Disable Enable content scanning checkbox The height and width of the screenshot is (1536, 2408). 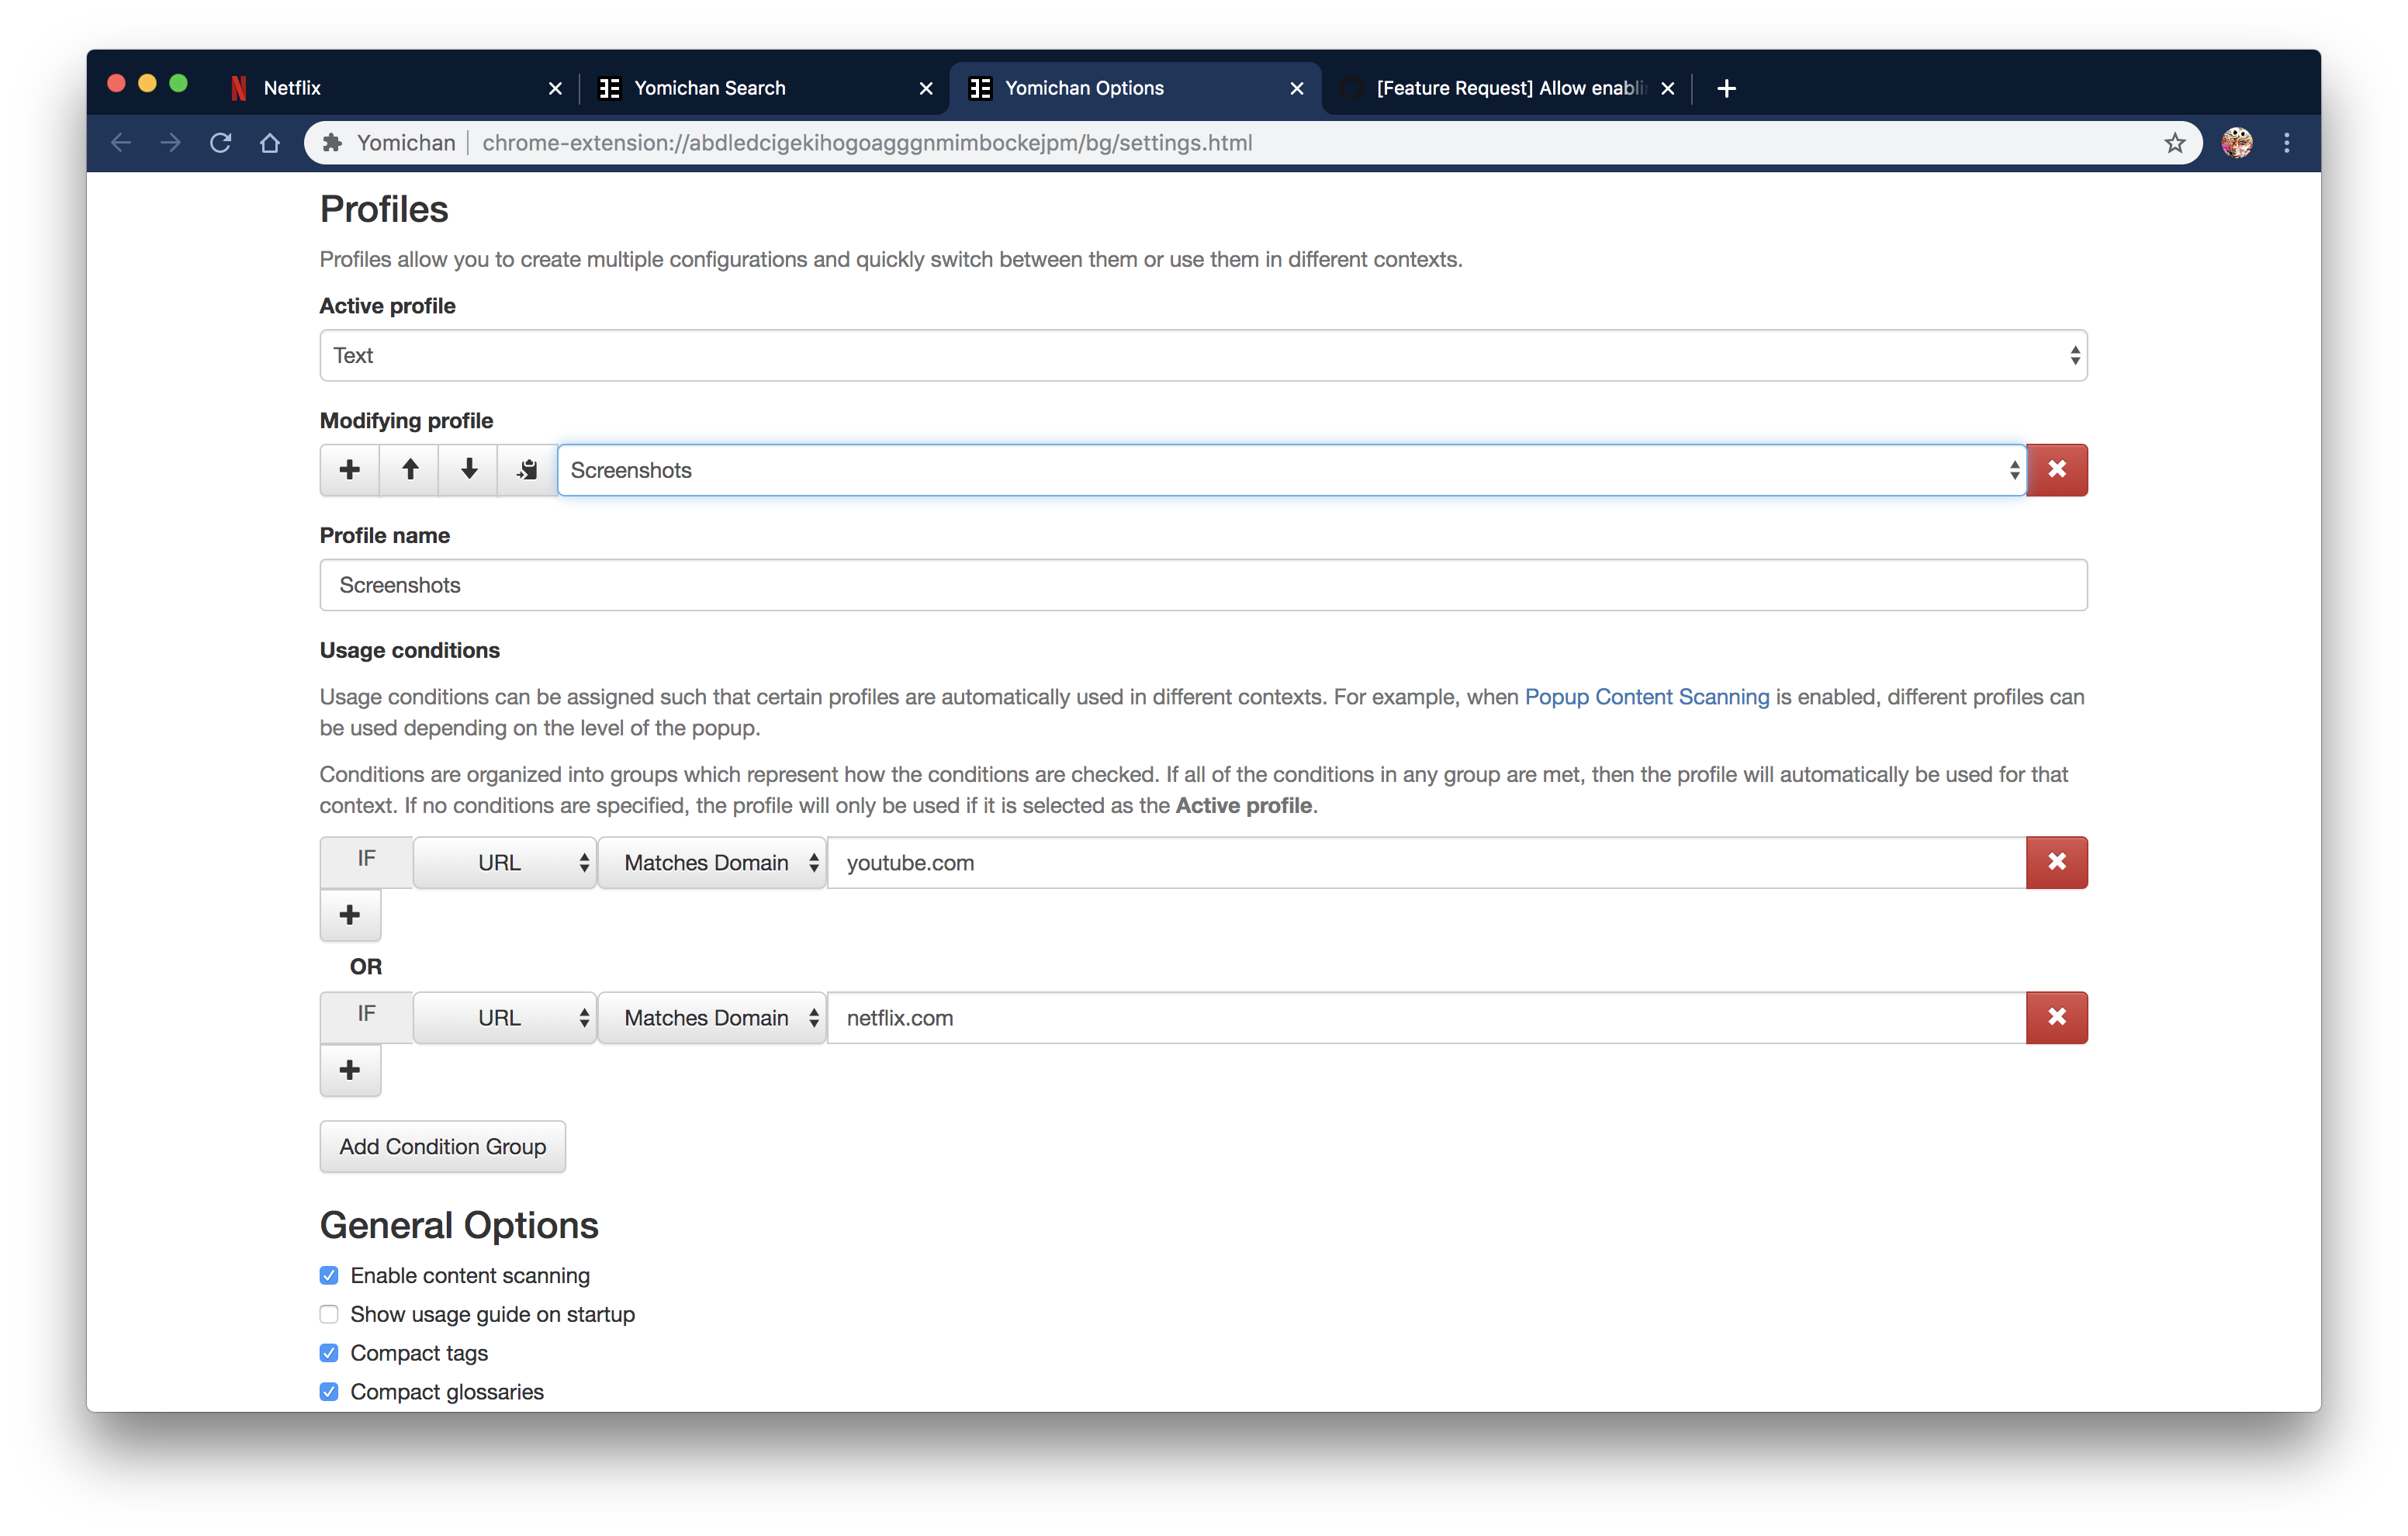(x=329, y=1275)
